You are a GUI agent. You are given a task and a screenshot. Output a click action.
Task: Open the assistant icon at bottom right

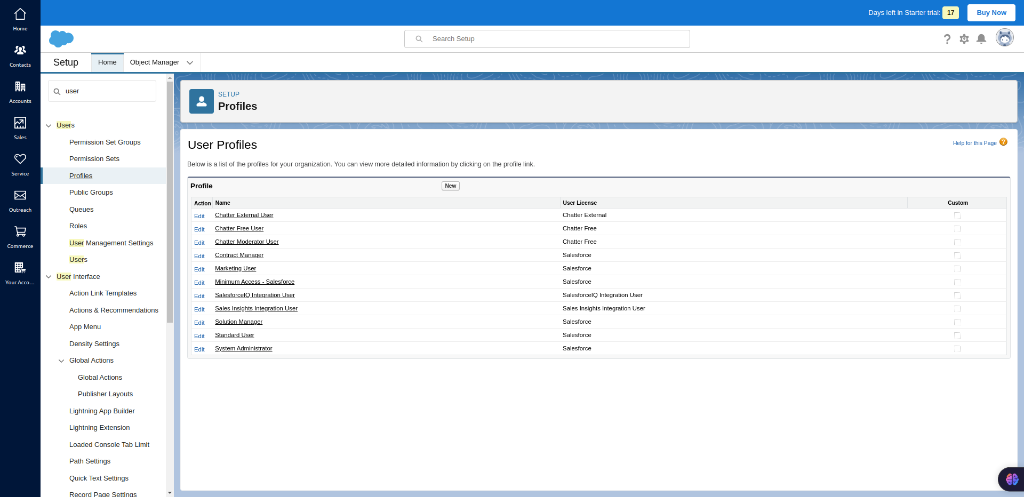click(1012, 479)
